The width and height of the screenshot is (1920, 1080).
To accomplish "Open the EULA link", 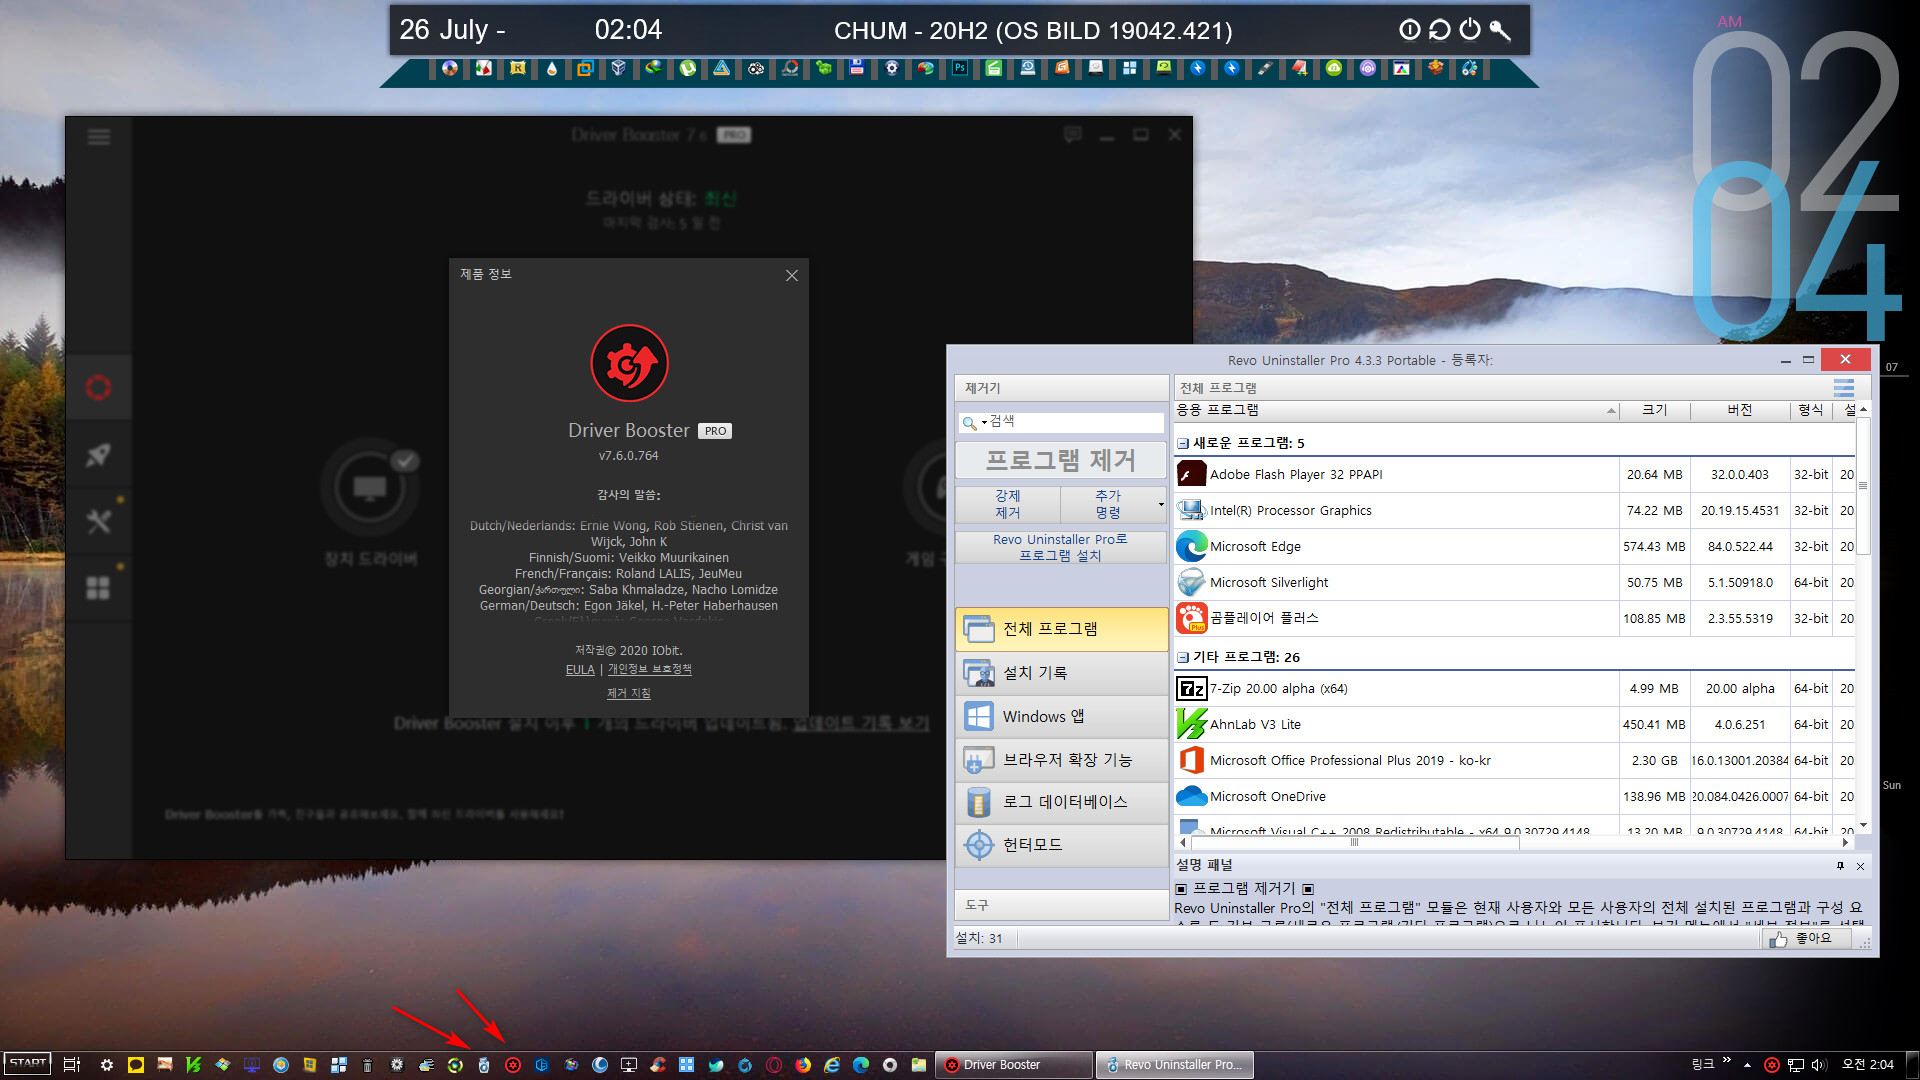I will [x=580, y=670].
